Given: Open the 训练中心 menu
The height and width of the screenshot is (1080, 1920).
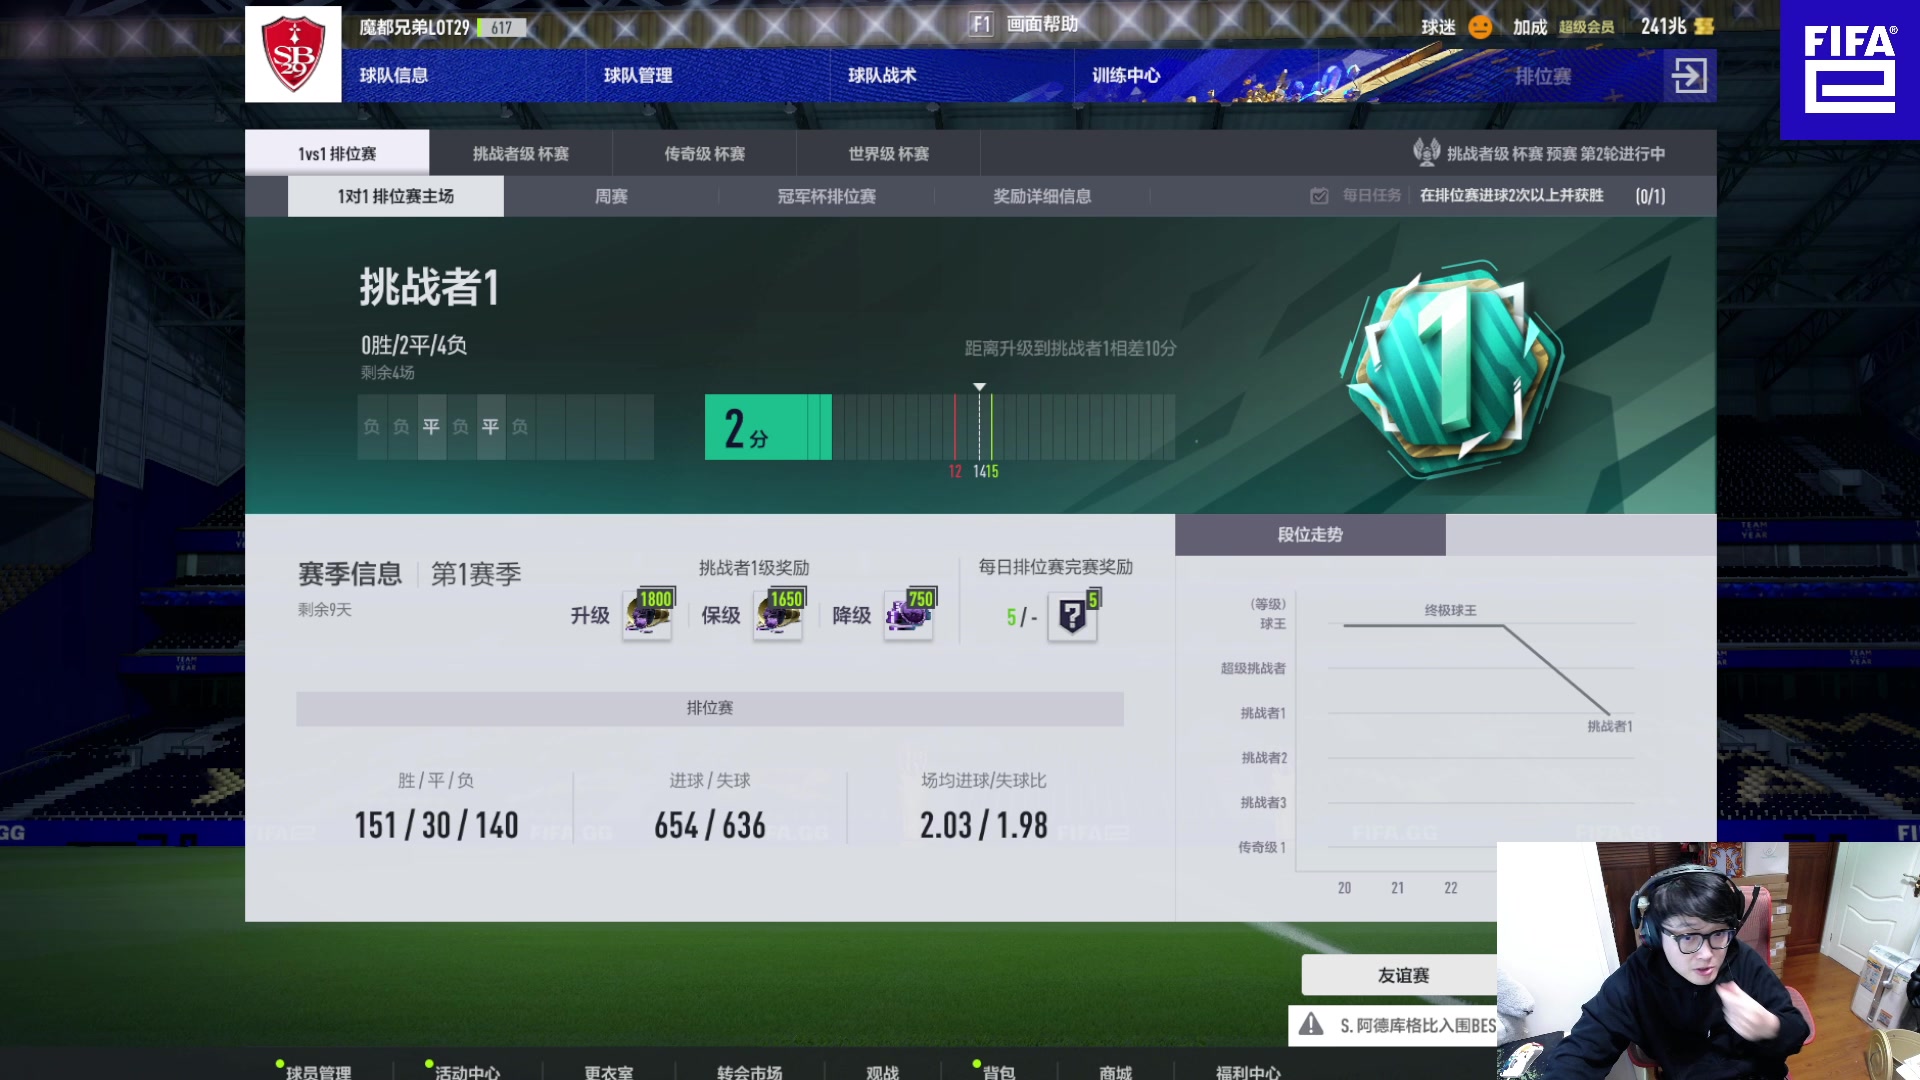Looking at the screenshot, I should 1126,75.
